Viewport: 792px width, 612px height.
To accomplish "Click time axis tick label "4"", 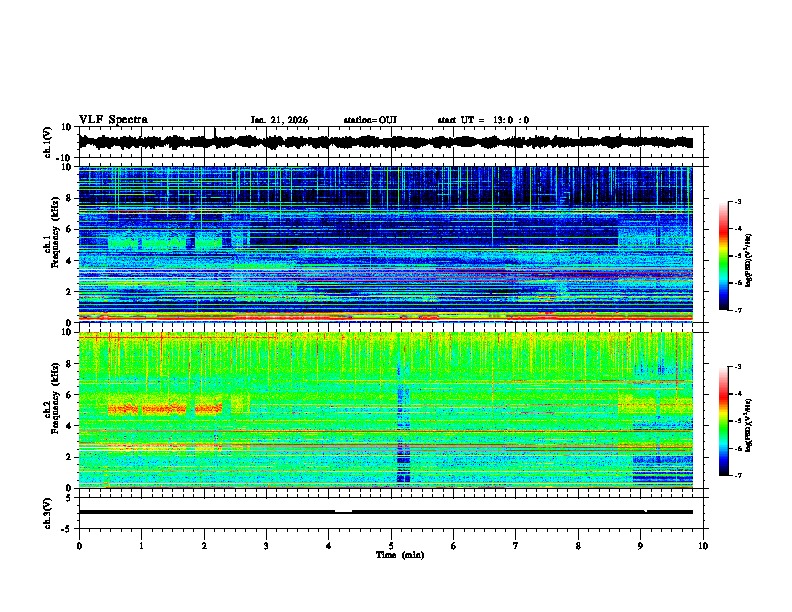I will [329, 546].
